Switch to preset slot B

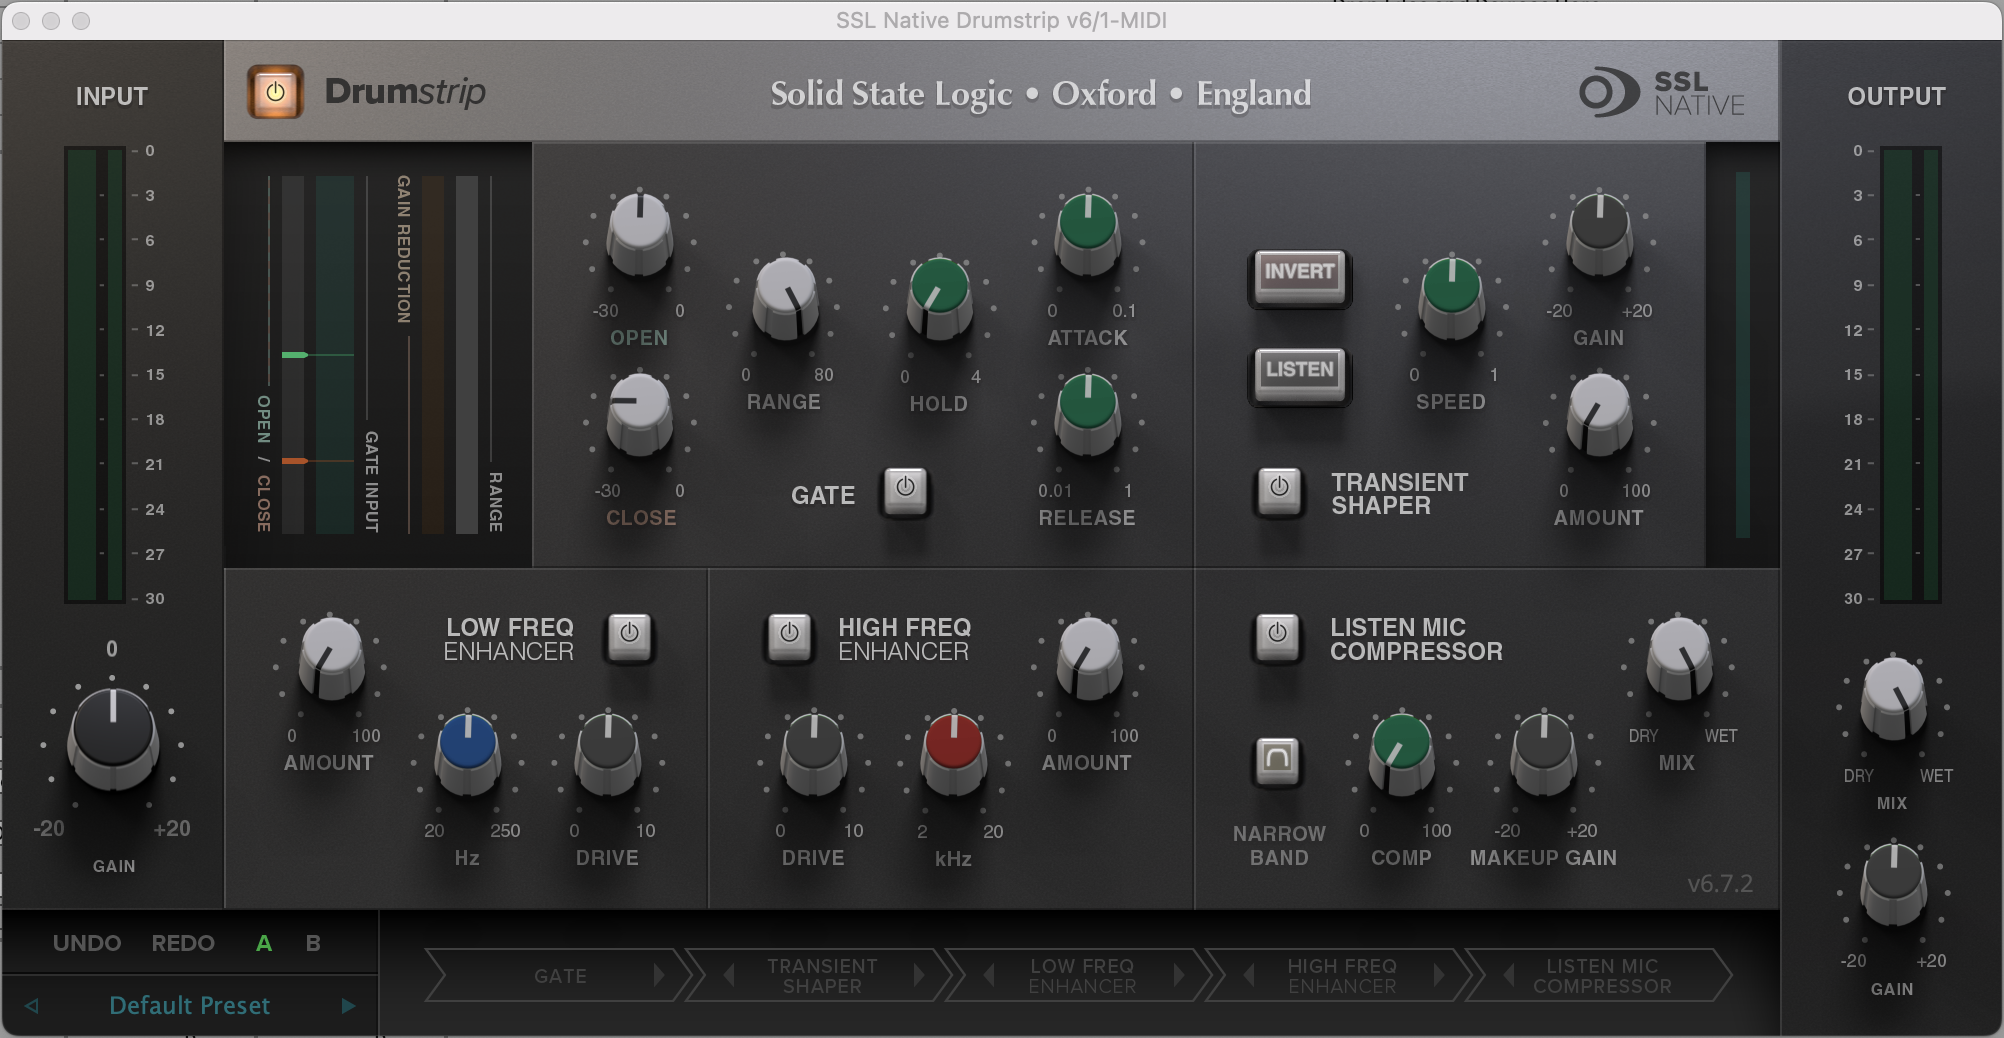[311, 942]
